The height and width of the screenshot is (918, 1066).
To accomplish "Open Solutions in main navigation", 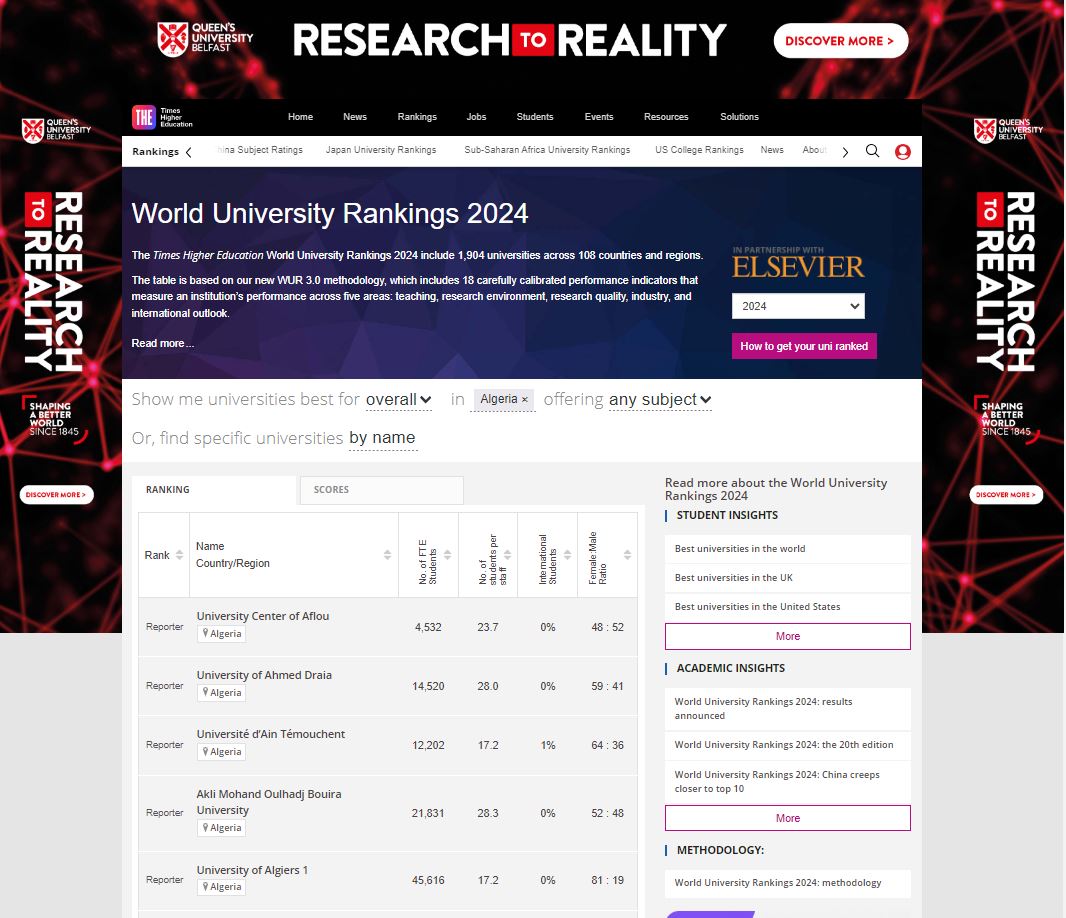I will tap(740, 117).
